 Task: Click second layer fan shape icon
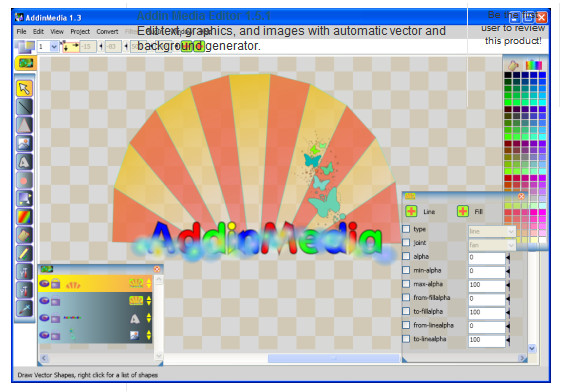136,300
